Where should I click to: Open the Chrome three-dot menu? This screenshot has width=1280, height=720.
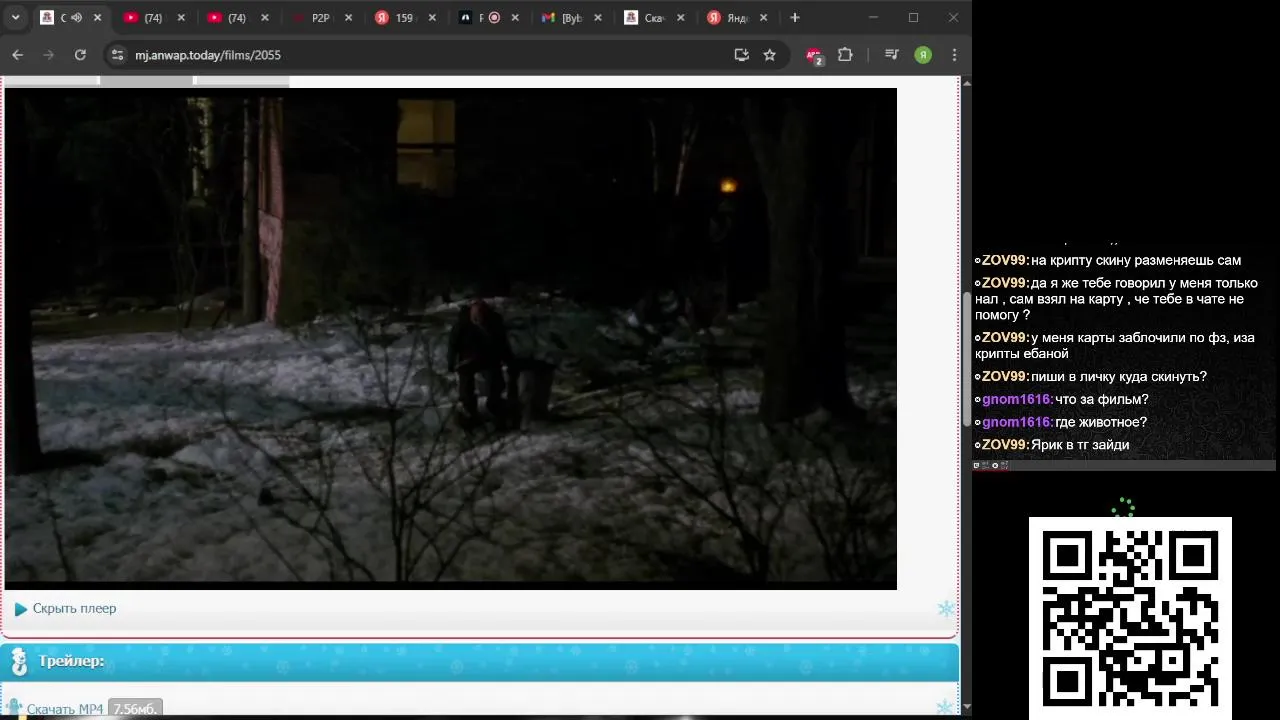click(x=954, y=55)
